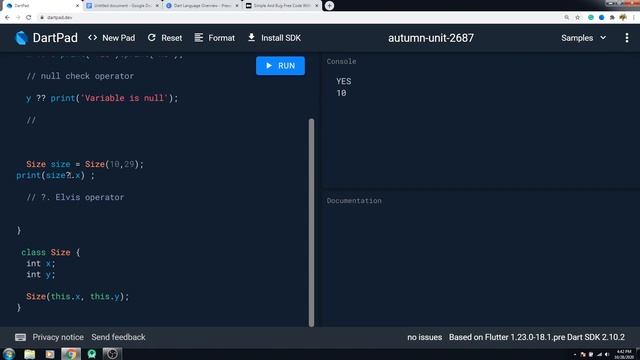
Task: Click the zoom magnifier icon in address bar
Action: [567, 18]
